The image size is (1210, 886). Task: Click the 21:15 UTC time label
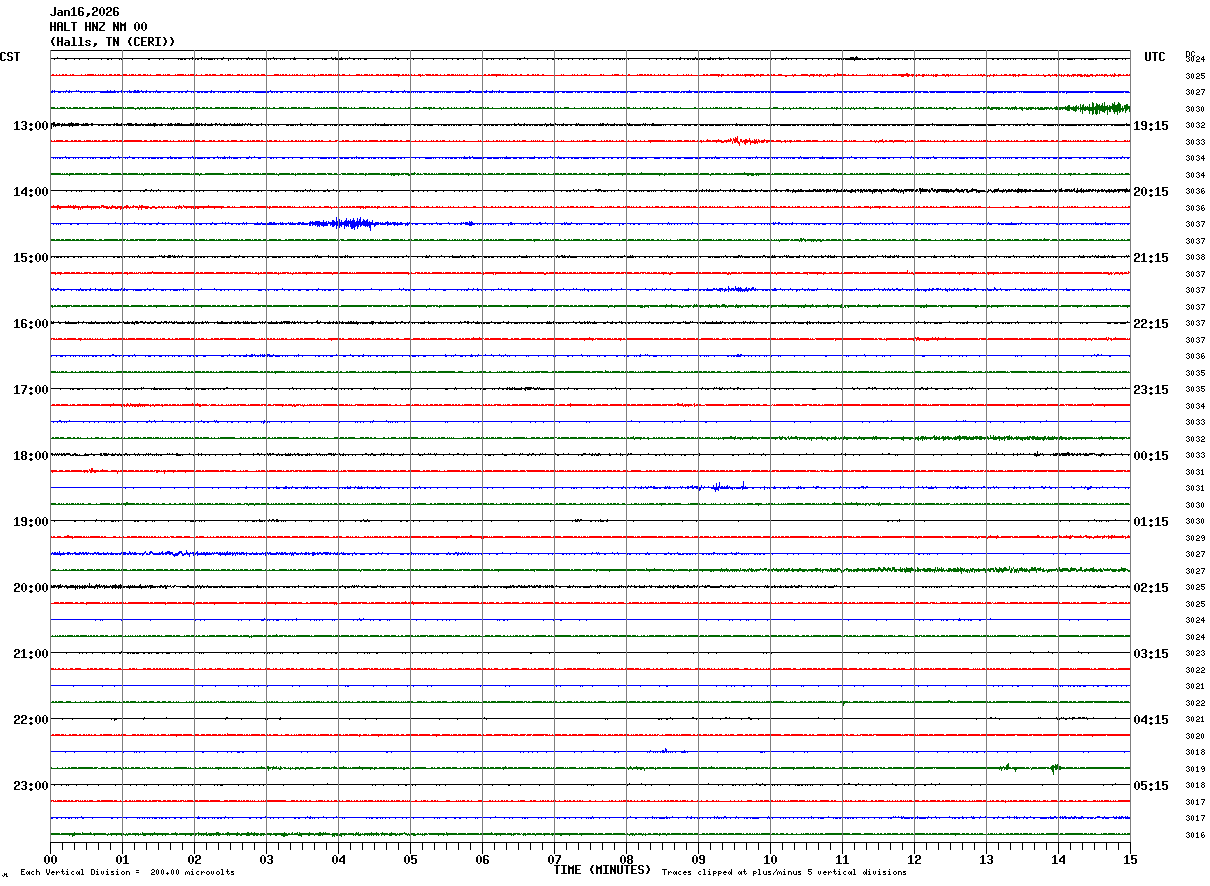pyautogui.click(x=1151, y=258)
